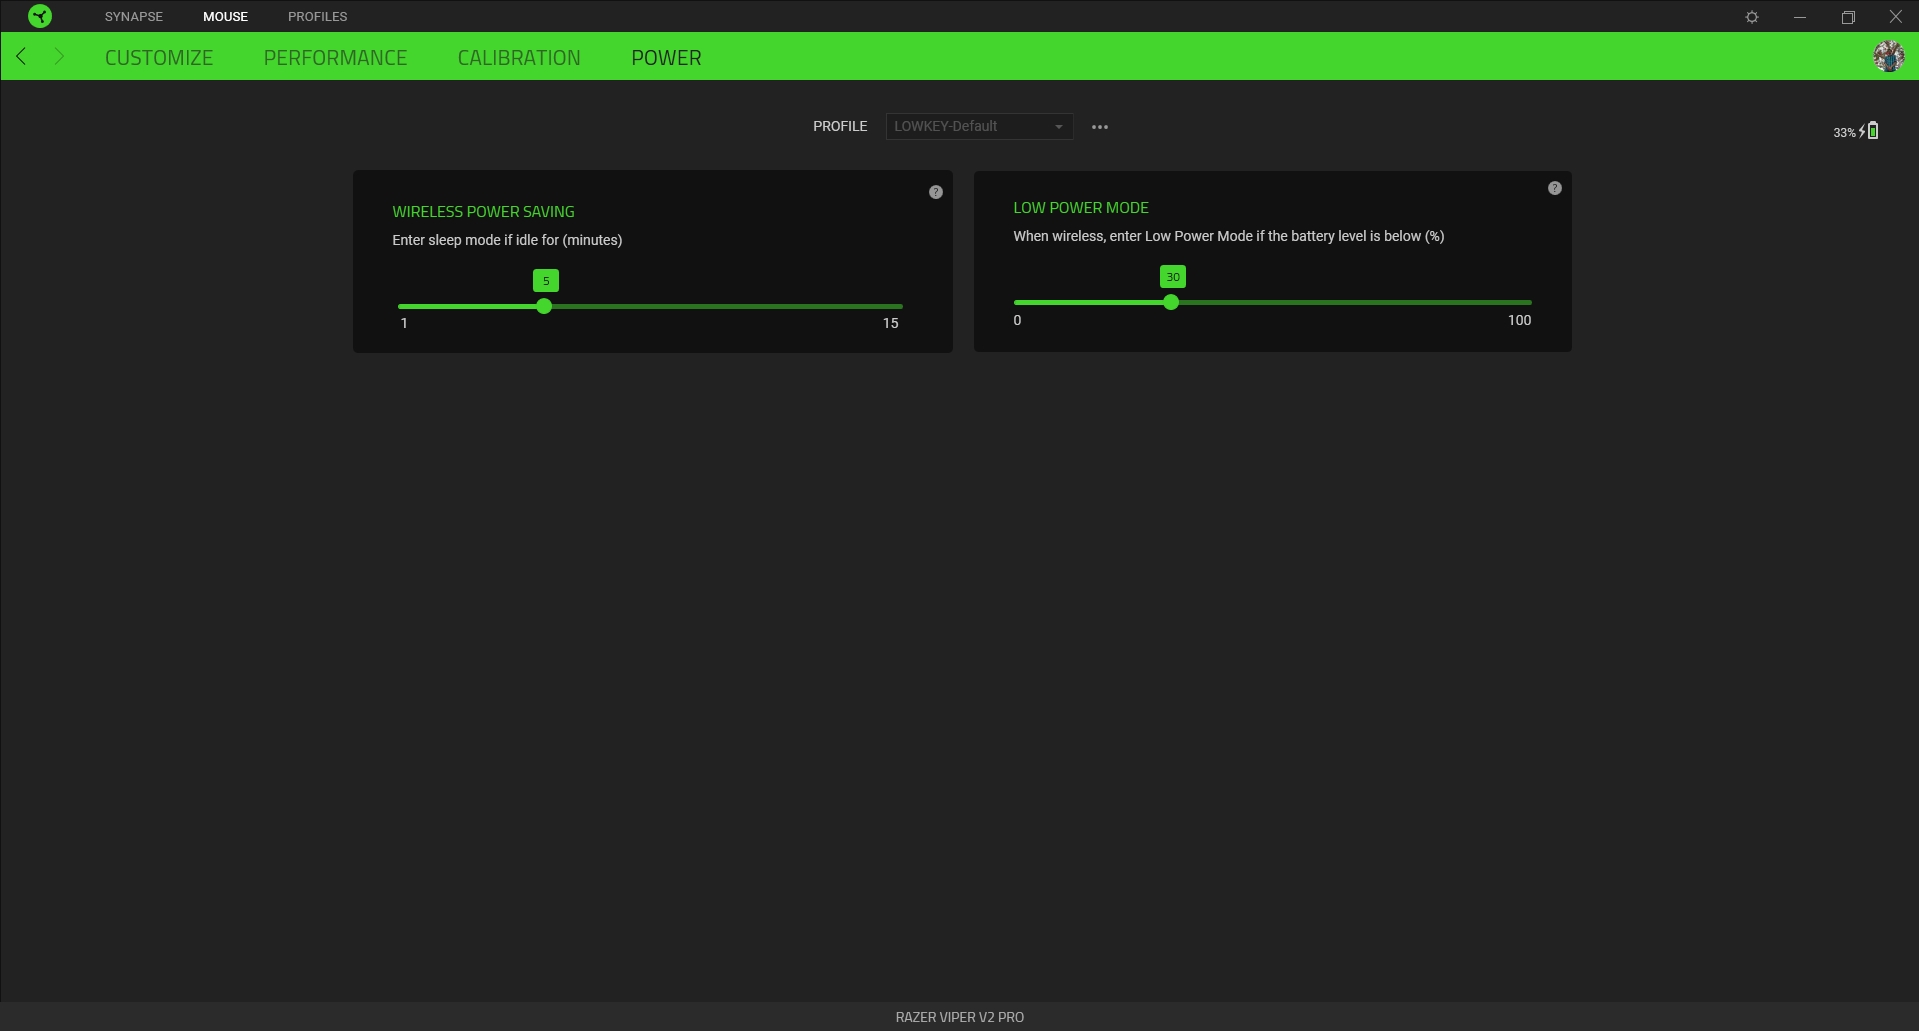Click the Low Power Mode heading

(1081, 208)
